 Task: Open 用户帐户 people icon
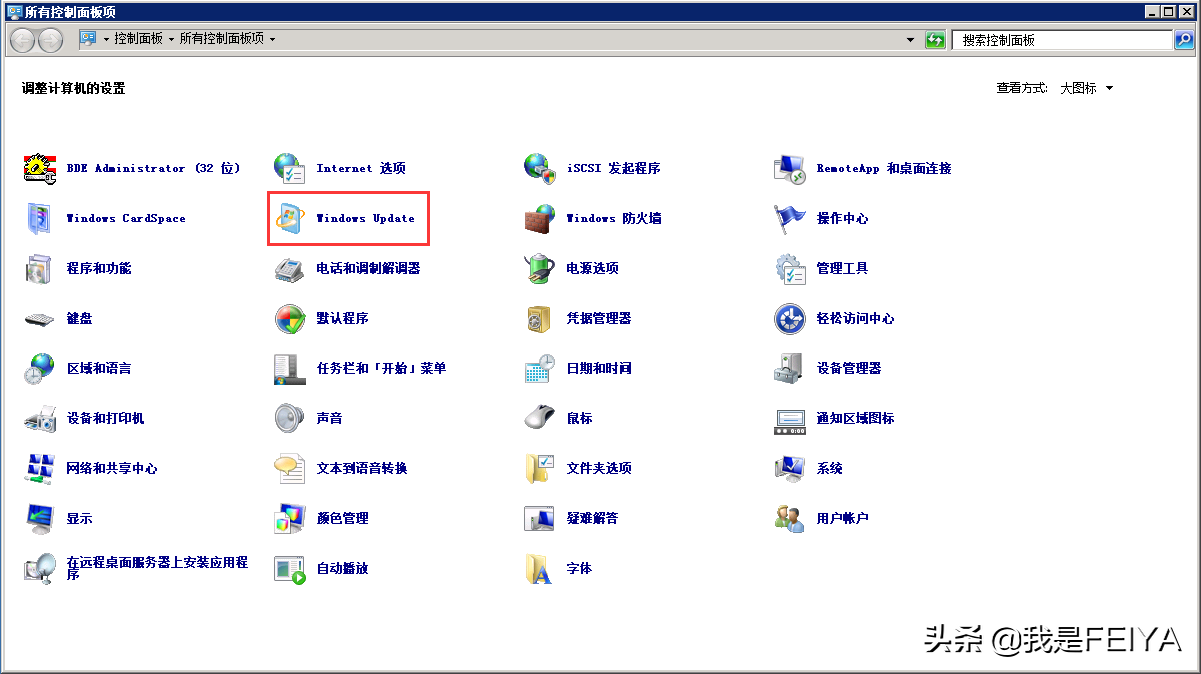790,518
